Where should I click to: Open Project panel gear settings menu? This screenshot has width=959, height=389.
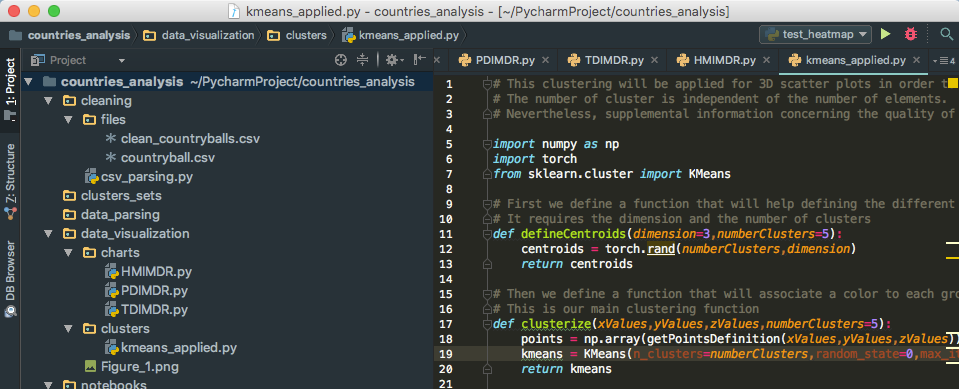[394, 59]
